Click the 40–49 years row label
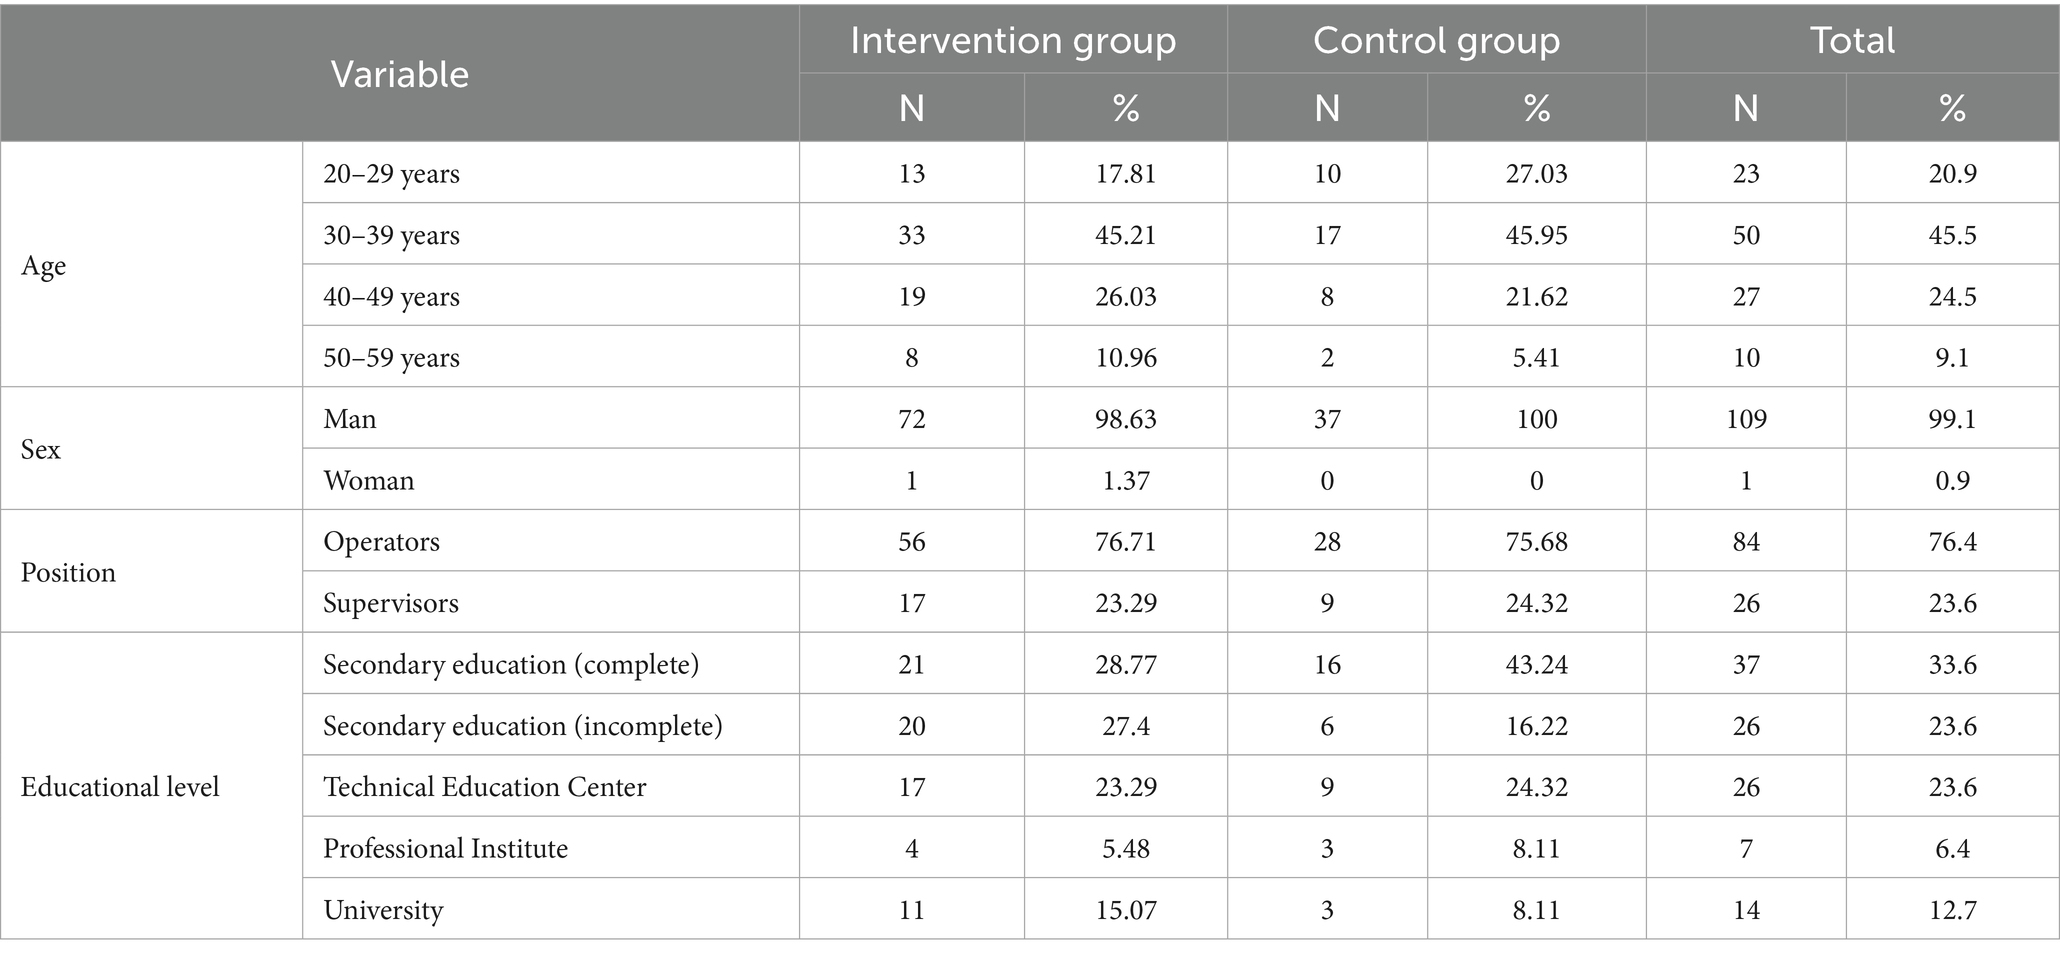Screen dimensions: 2060x957 pos(391,297)
